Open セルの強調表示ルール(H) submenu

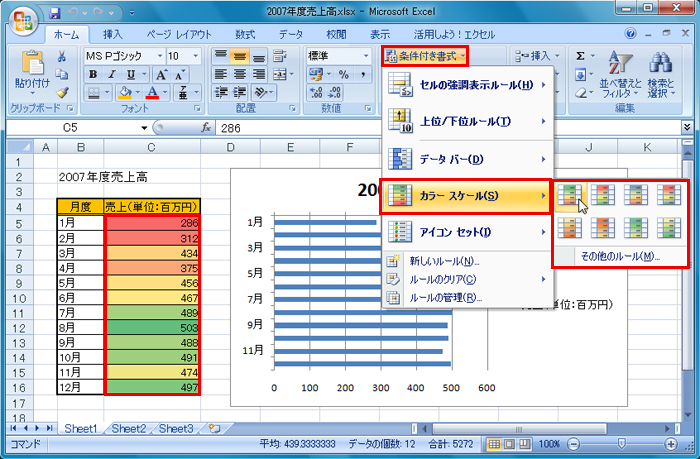tap(467, 85)
